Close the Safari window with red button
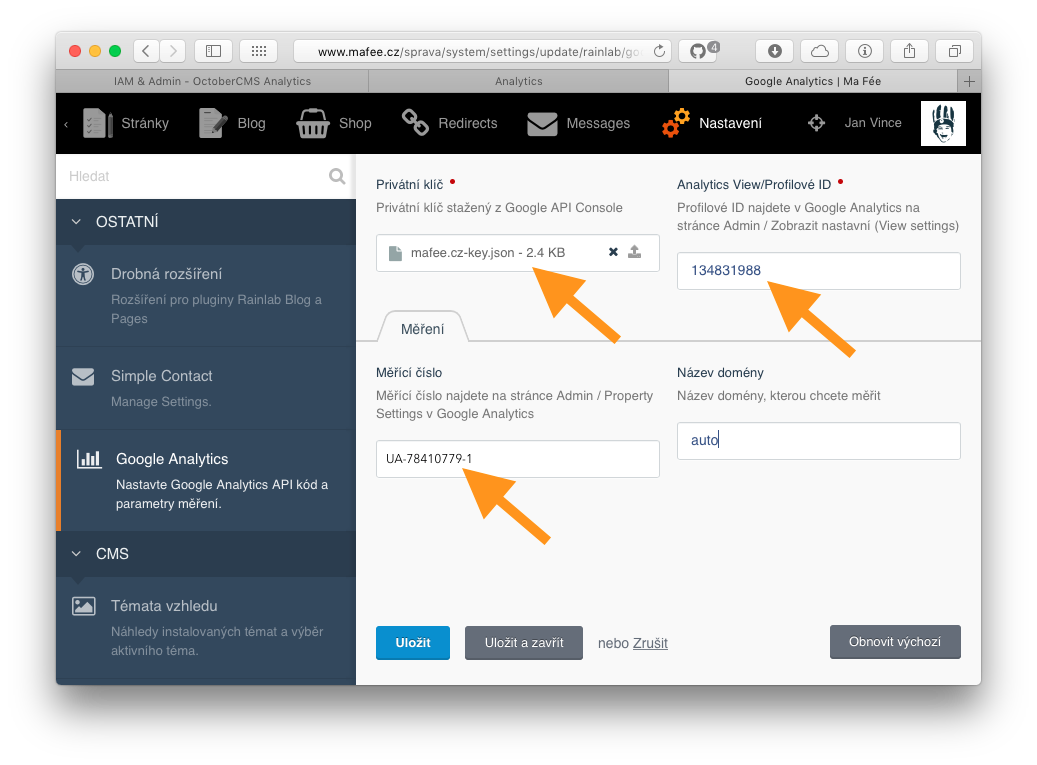 point(75,51)
